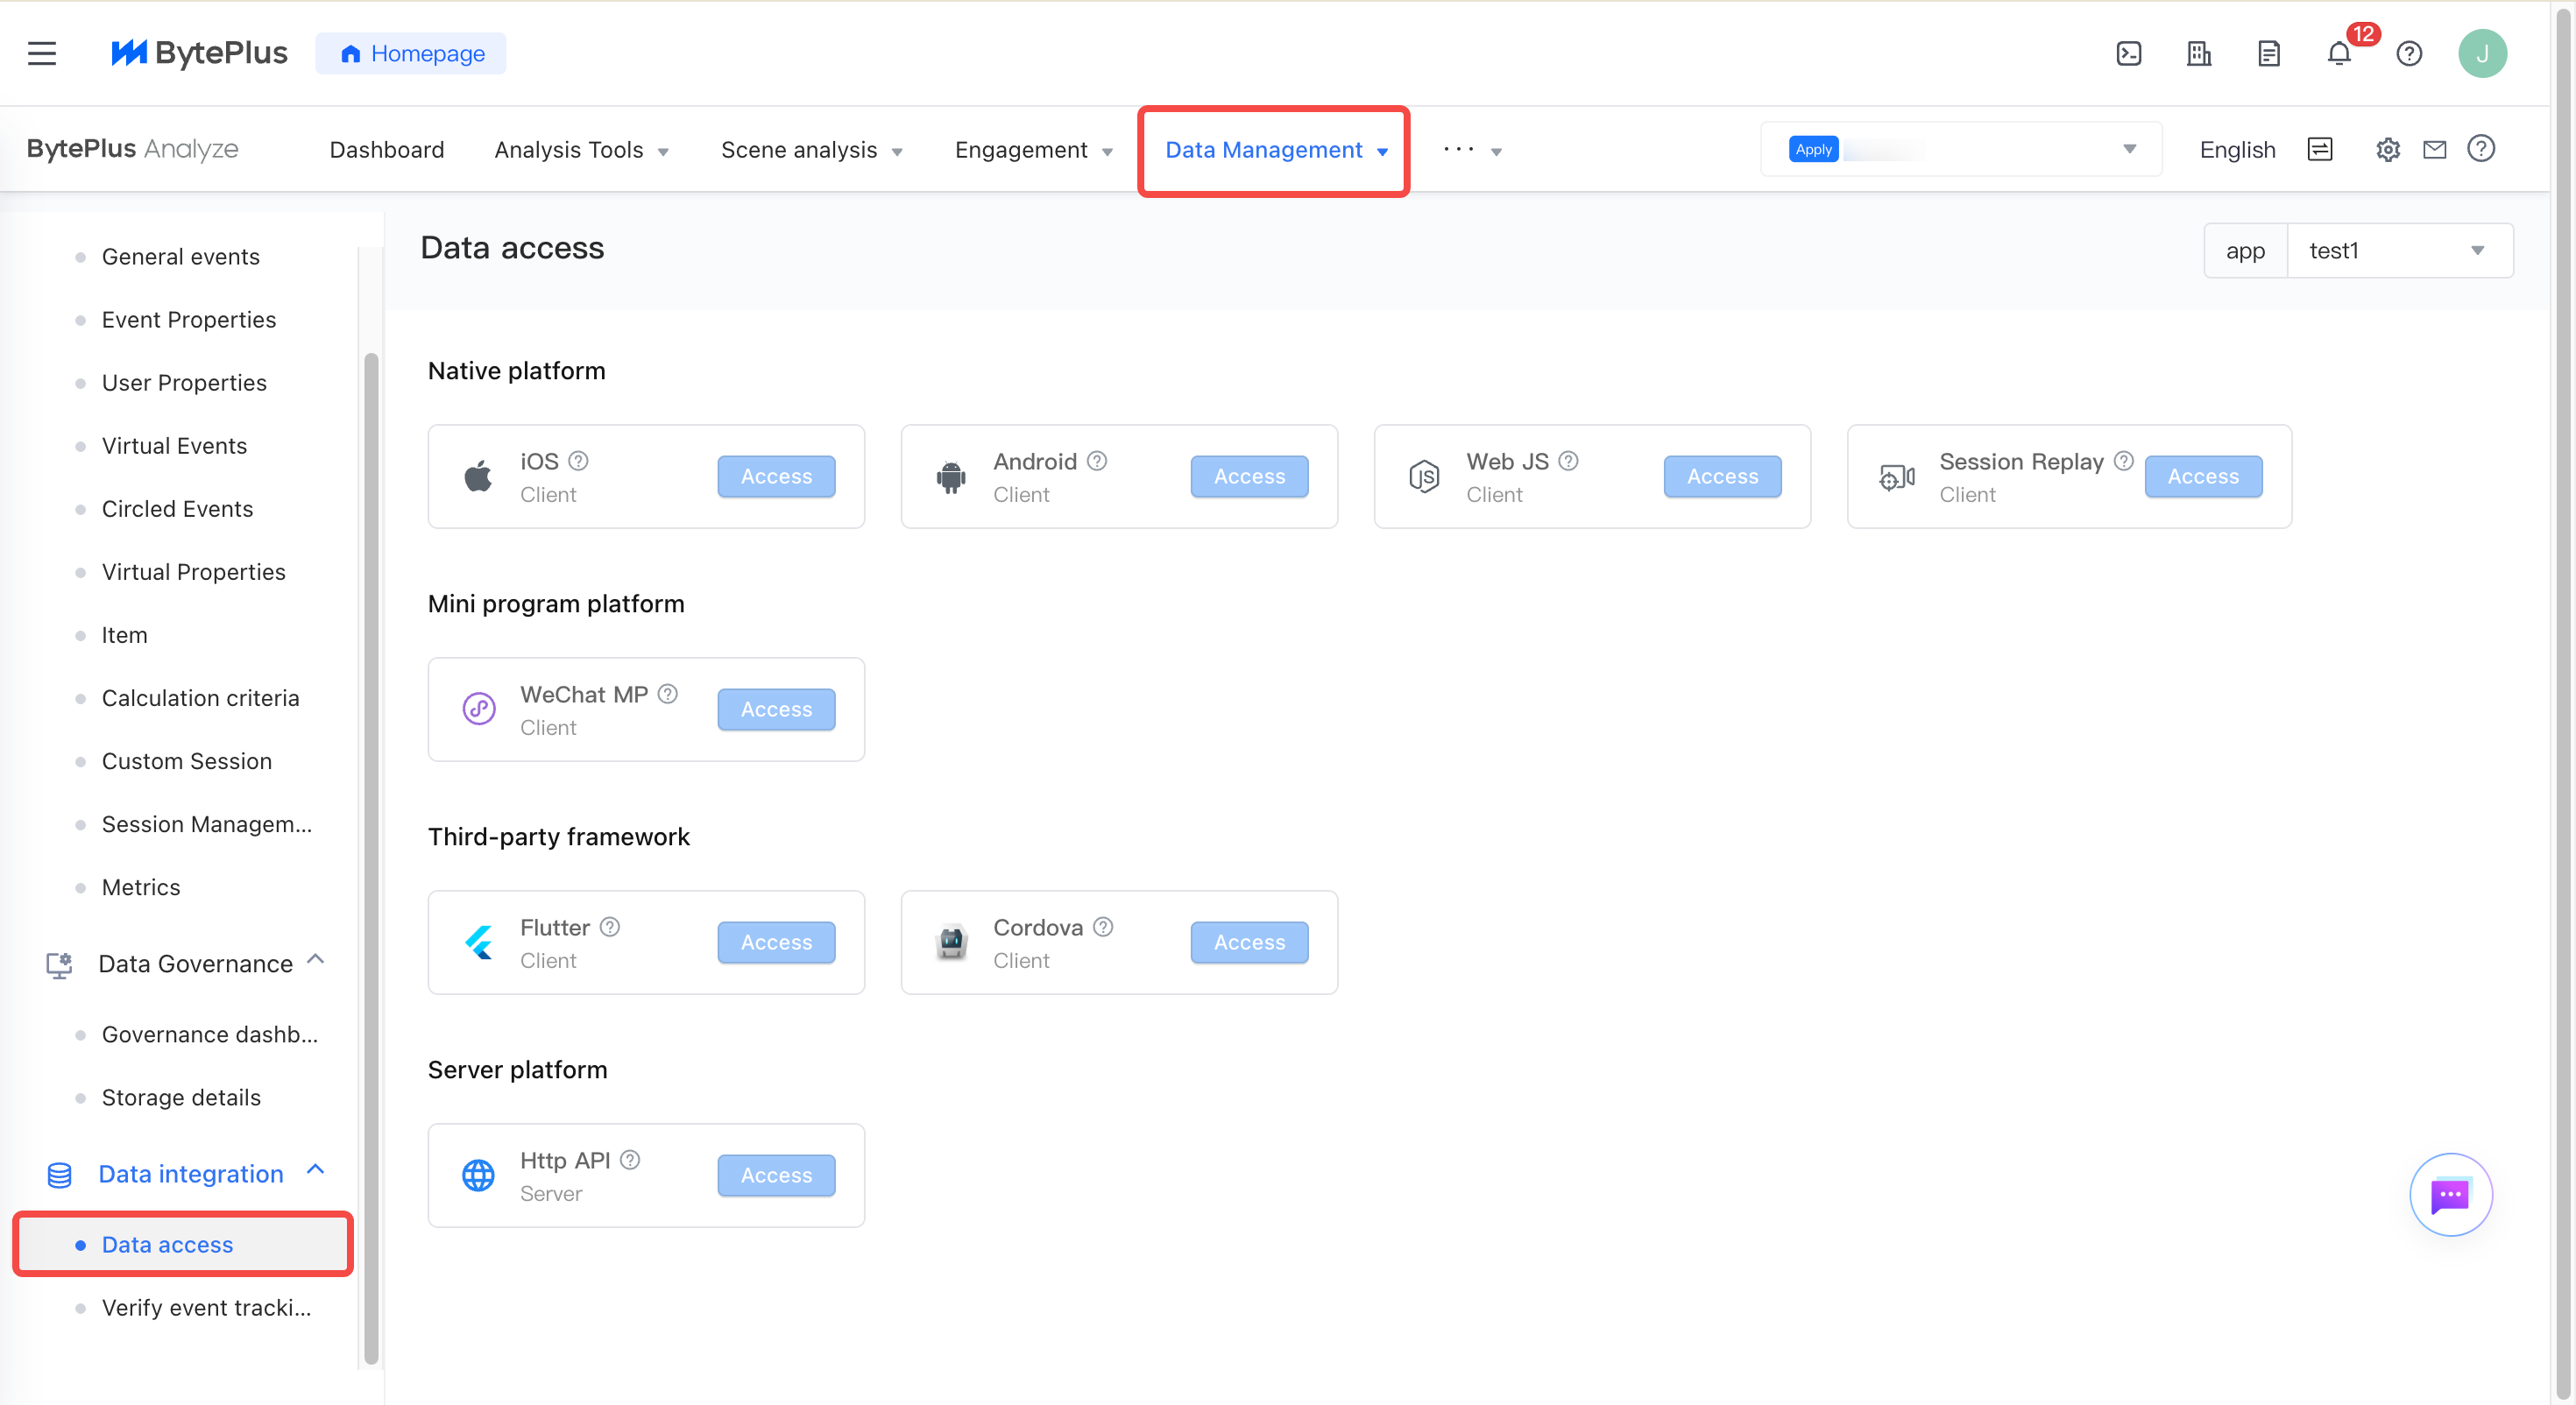This screenshot has height=1405, width=2576.
Task: Open the document icon in top bar
Action: [x=2268, y=53]
